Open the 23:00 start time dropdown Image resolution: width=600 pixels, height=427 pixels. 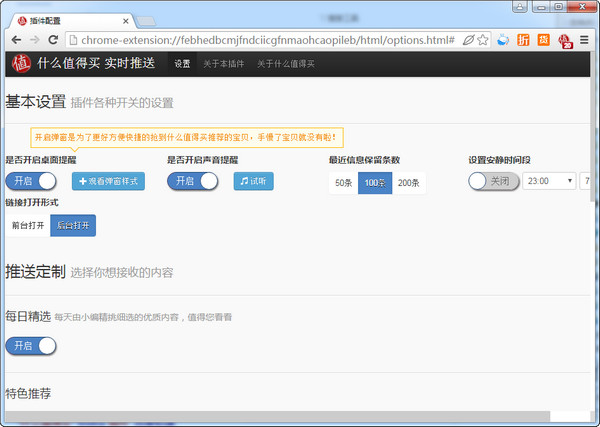[x=549, y=181]
